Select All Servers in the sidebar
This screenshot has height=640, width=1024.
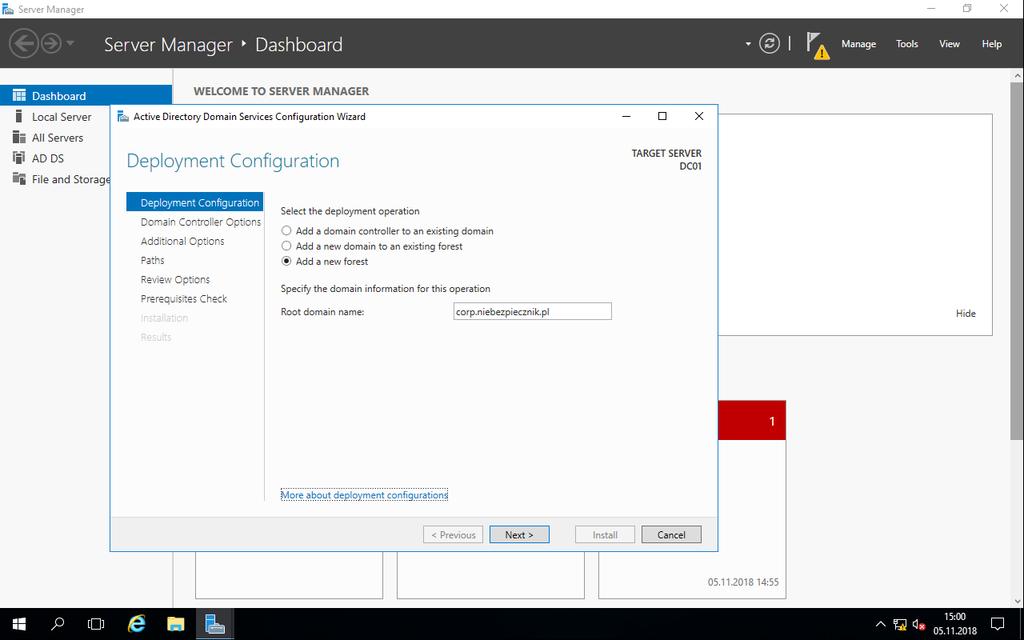coord(57,138)
